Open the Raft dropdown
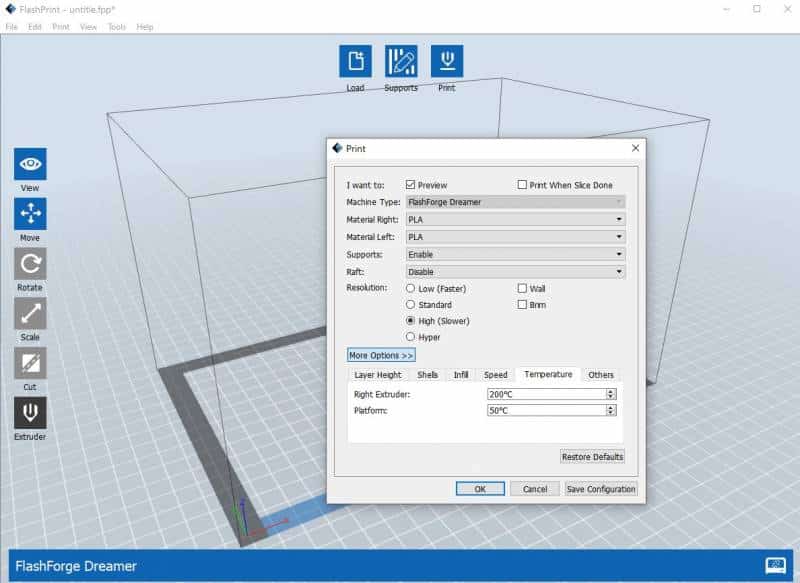 click(515, 272)
